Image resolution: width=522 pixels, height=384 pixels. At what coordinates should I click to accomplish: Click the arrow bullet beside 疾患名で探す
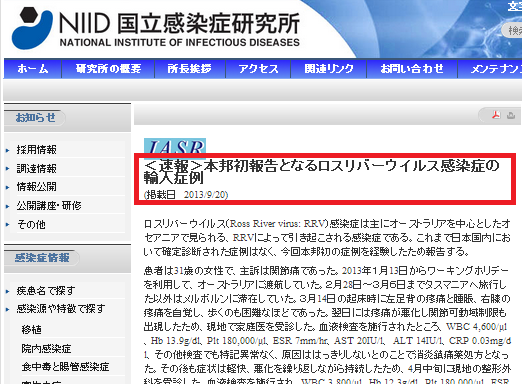tap(8, 291)
